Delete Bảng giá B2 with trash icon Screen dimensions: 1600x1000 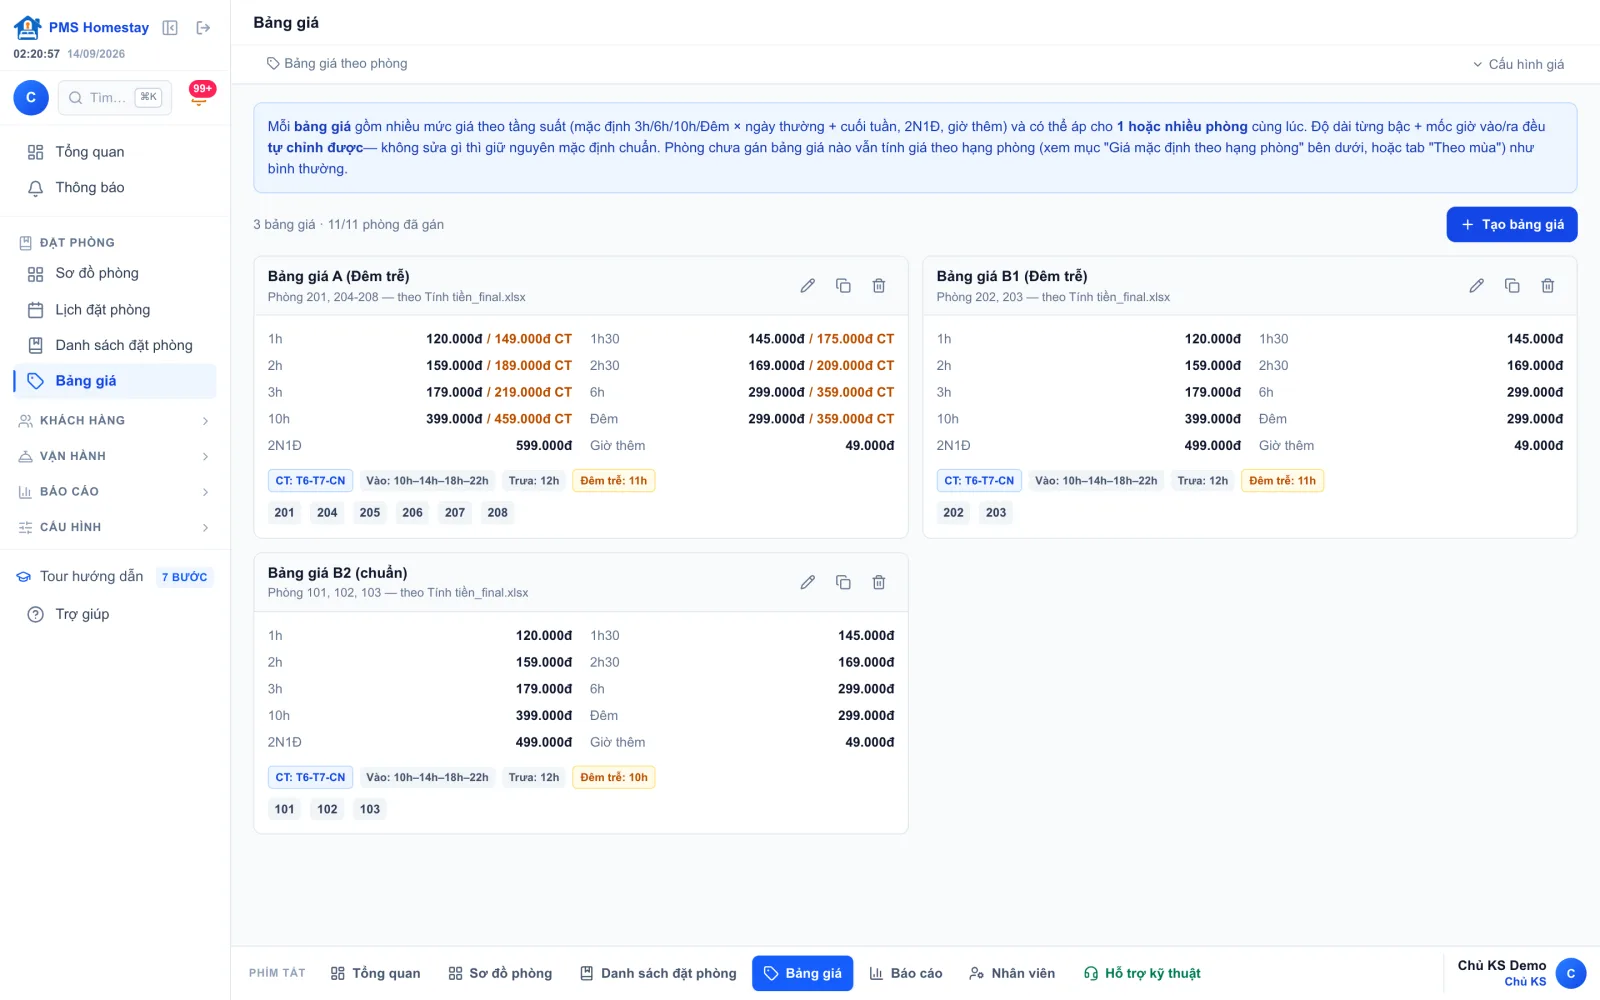coord(879,582)
